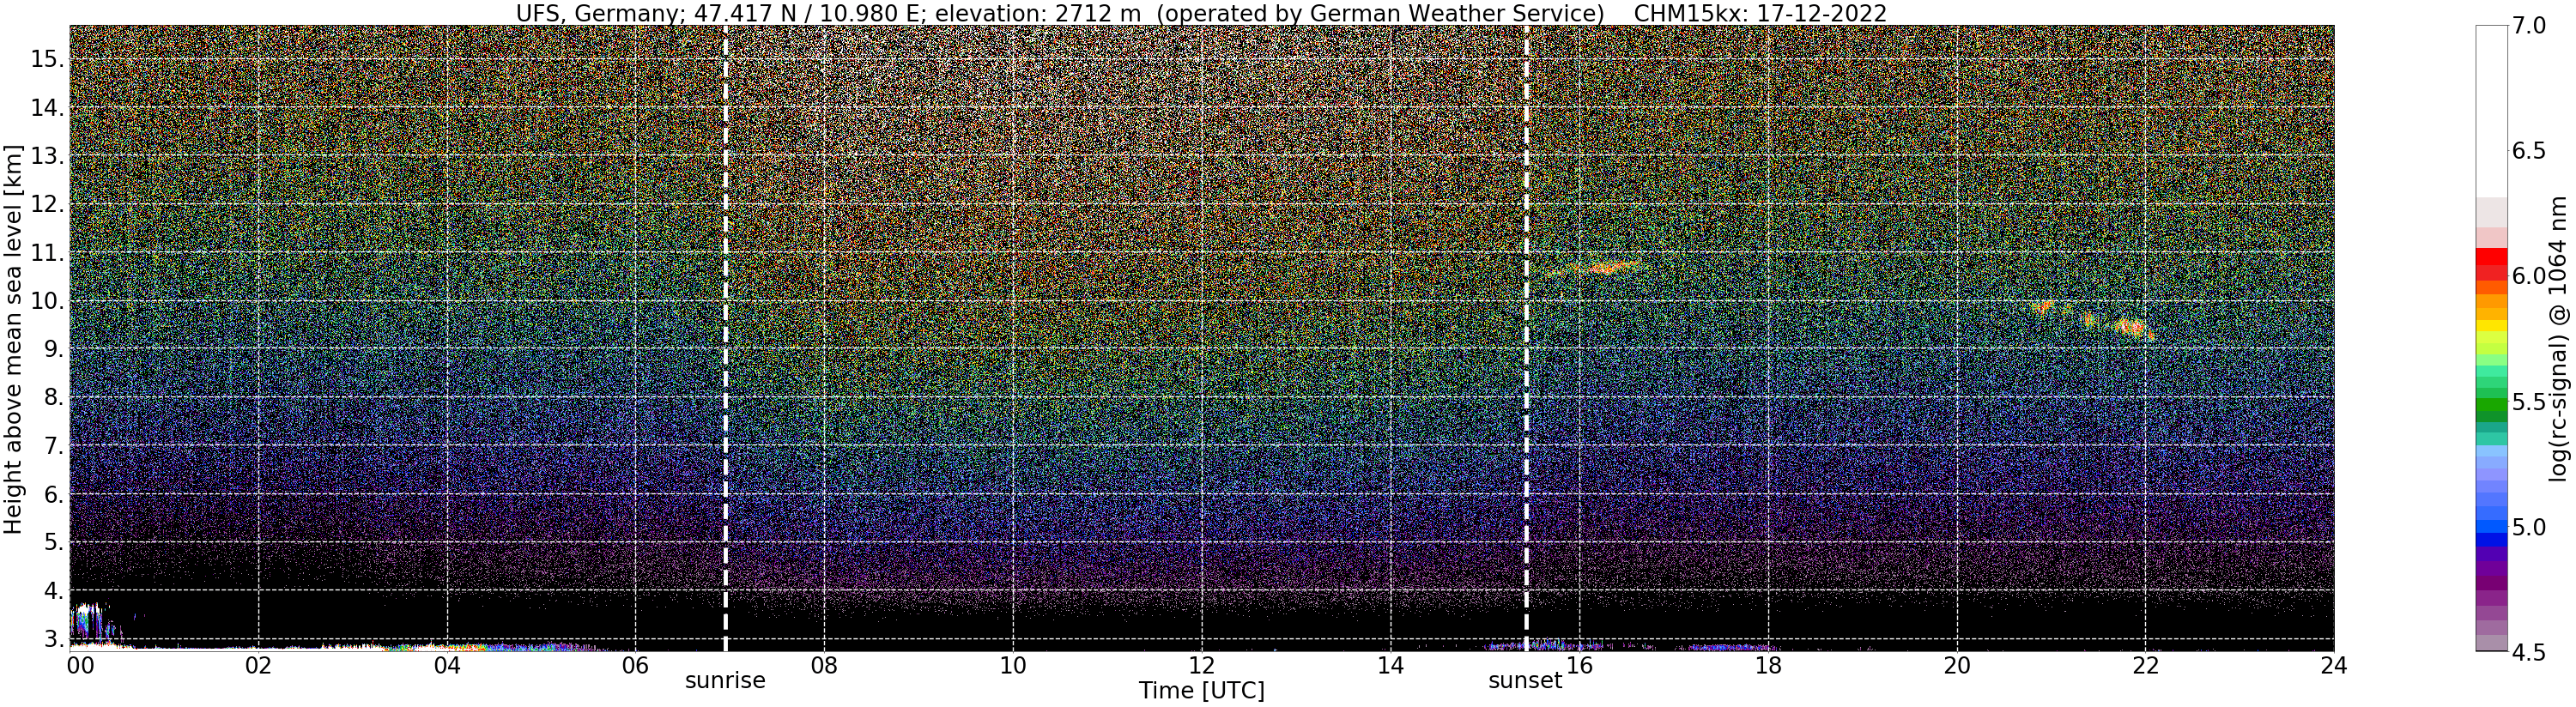Click the colorbar value '5.0'
This screenshot has width=2576, height=707.
click(x=2527, y=527)
